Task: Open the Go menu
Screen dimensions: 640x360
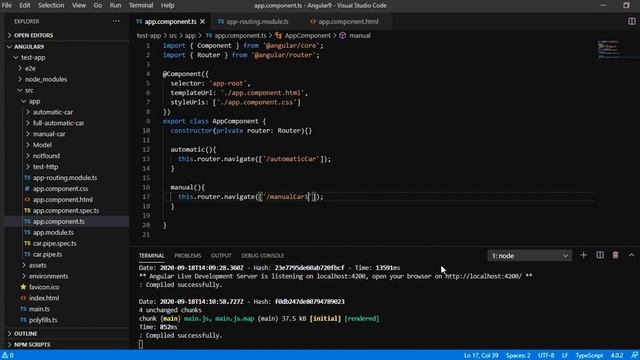Action: pos(98,5)
